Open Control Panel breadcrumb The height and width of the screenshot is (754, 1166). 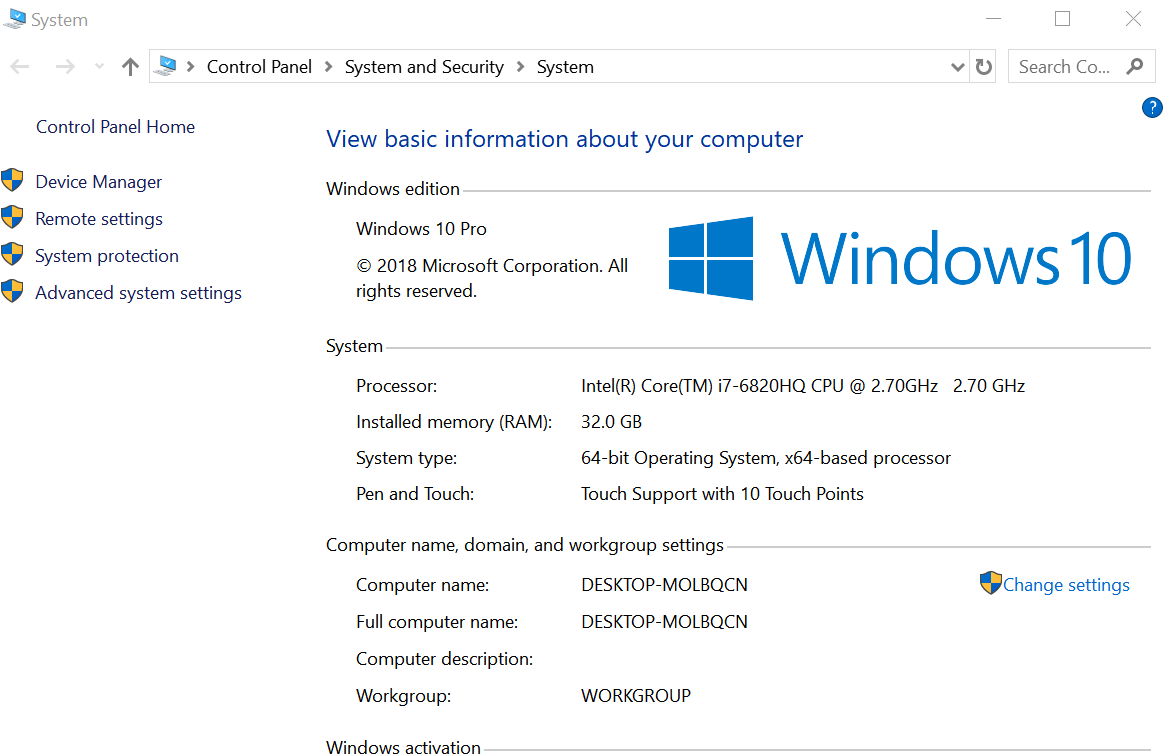259,67
